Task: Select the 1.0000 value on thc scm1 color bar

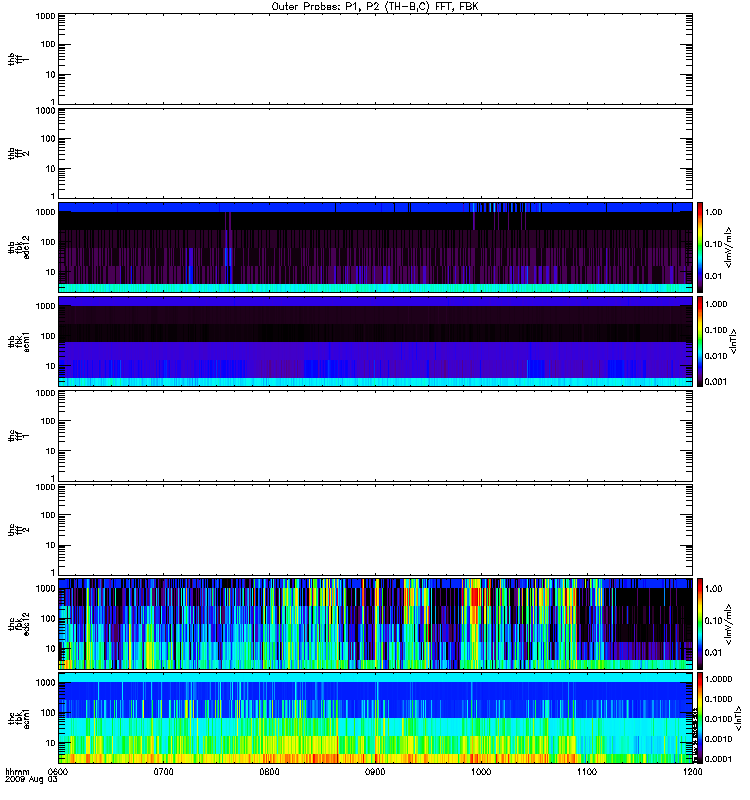Action: pyautogui.click(x=718, y=679)
